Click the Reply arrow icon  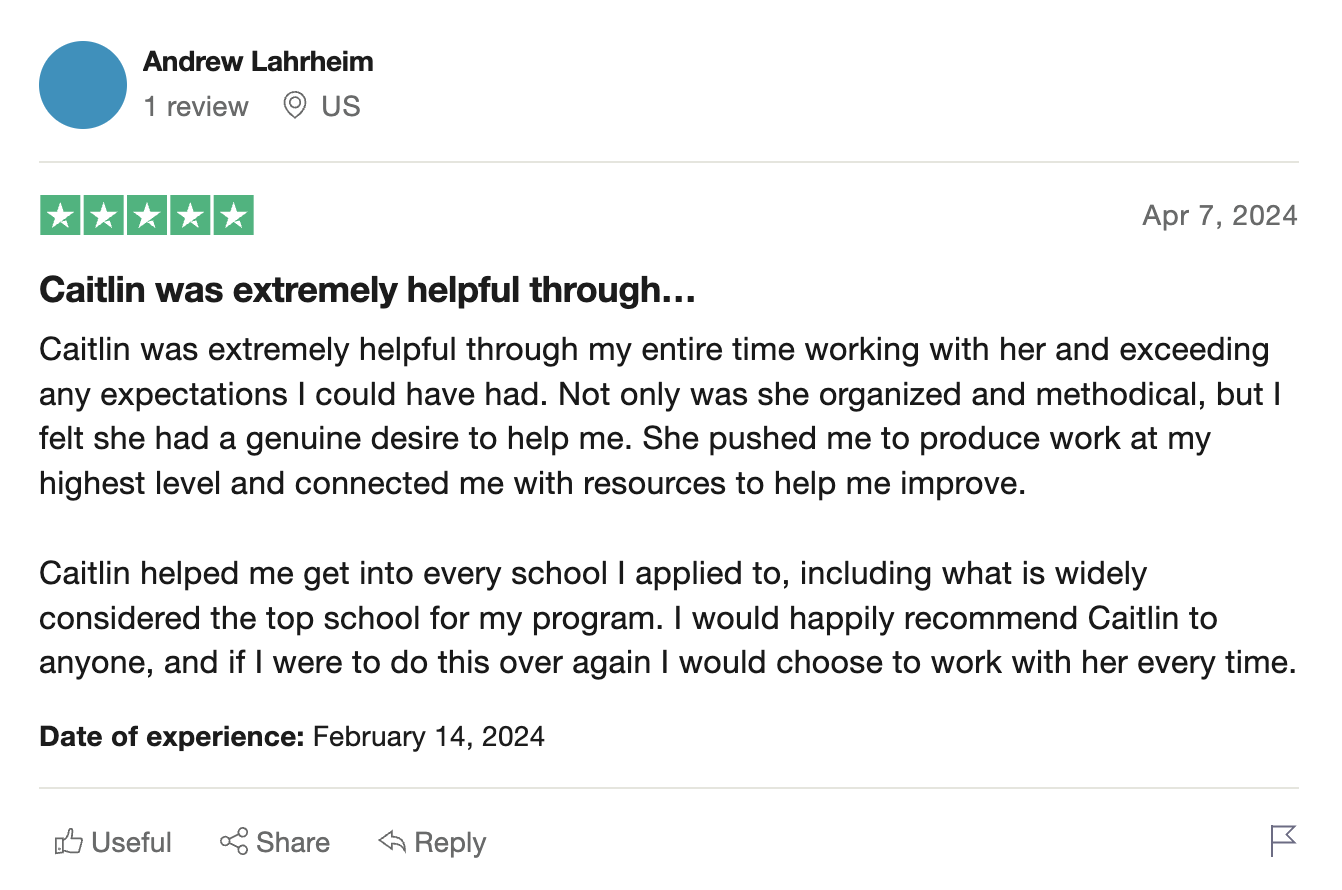point(392,842)
